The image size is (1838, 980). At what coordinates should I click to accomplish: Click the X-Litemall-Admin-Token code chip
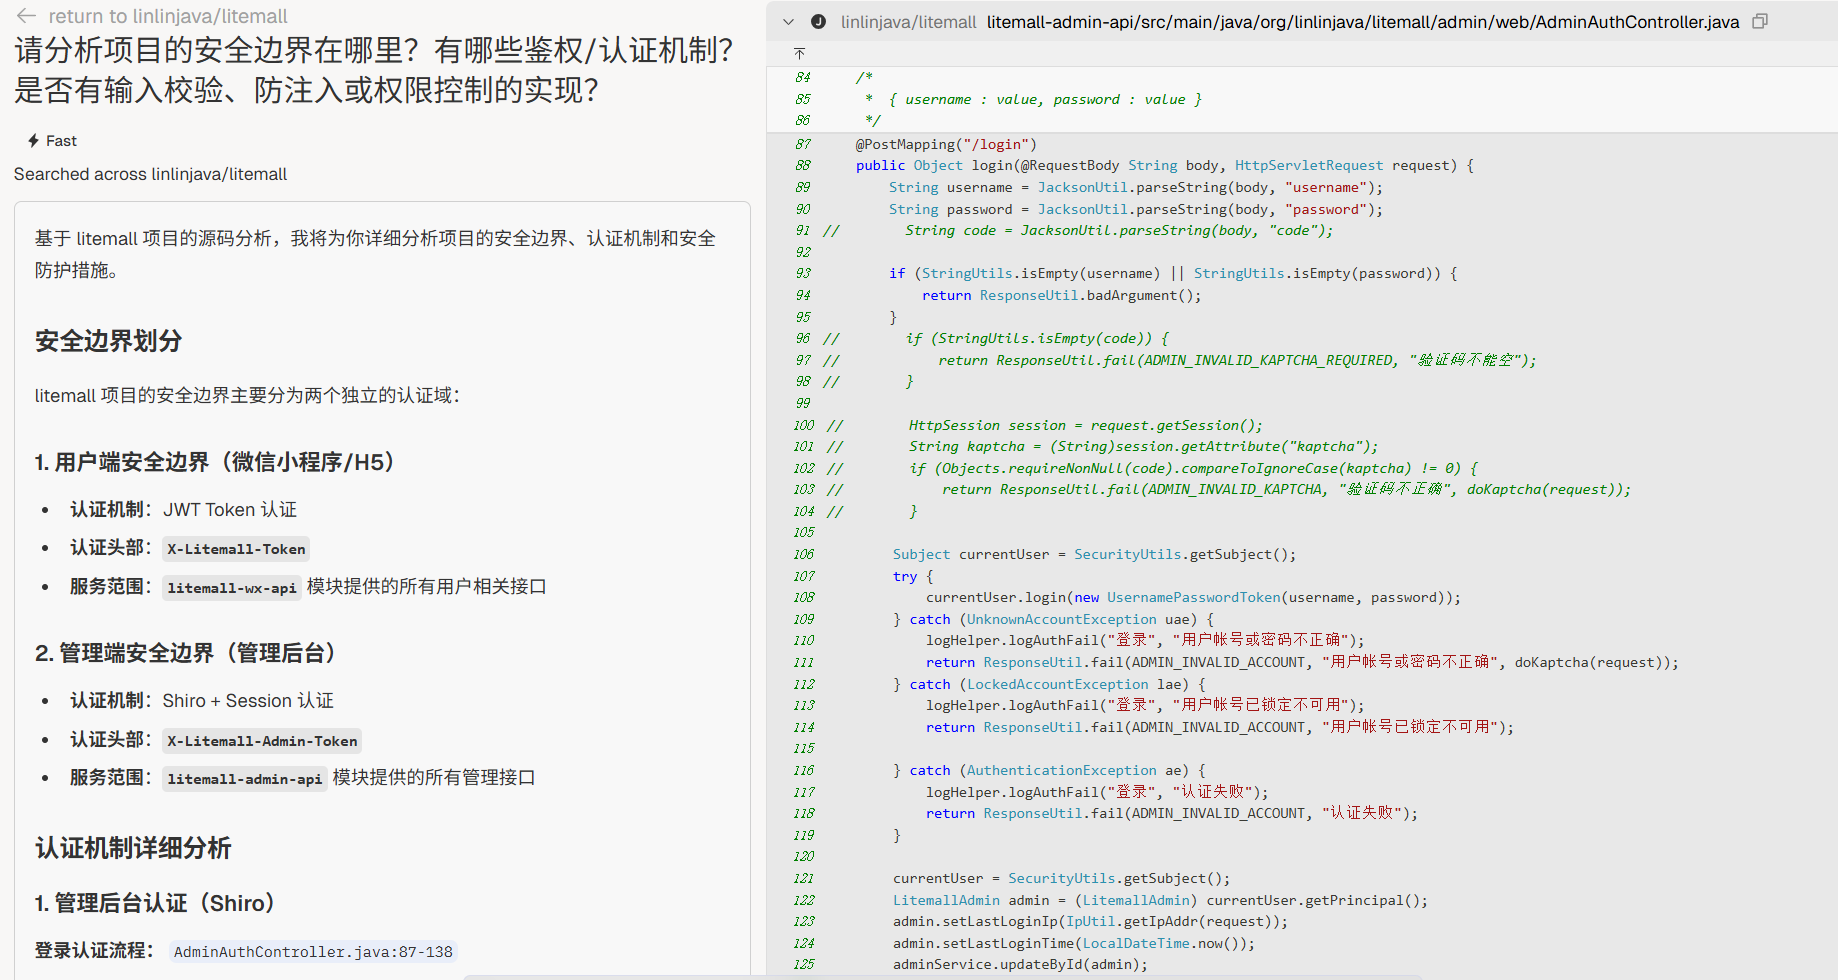(262, 741)
